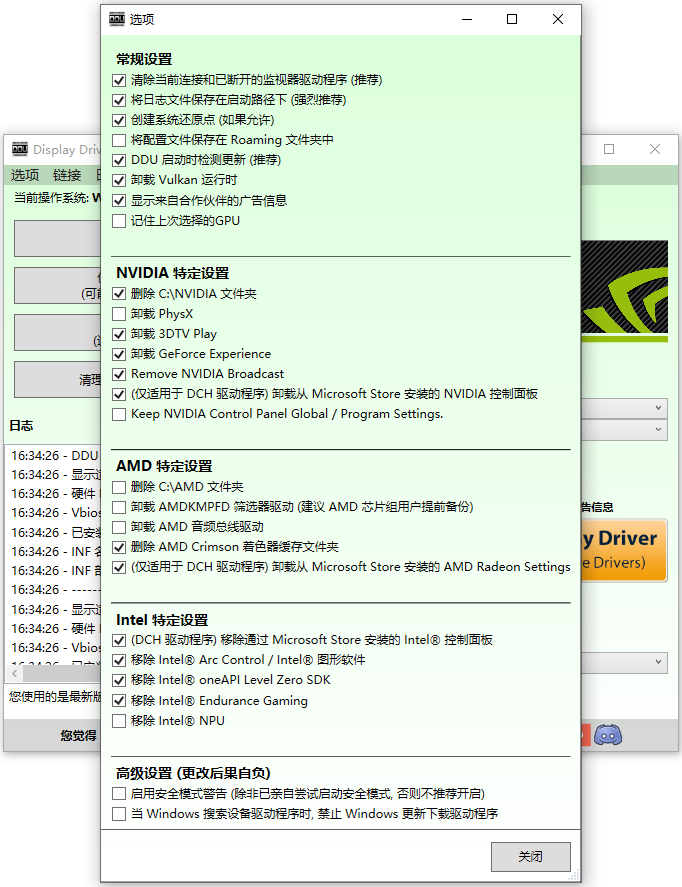This screenshot has width=682, height=887.
Task: Minimize the Options dialog window
Action: [466, 19]
